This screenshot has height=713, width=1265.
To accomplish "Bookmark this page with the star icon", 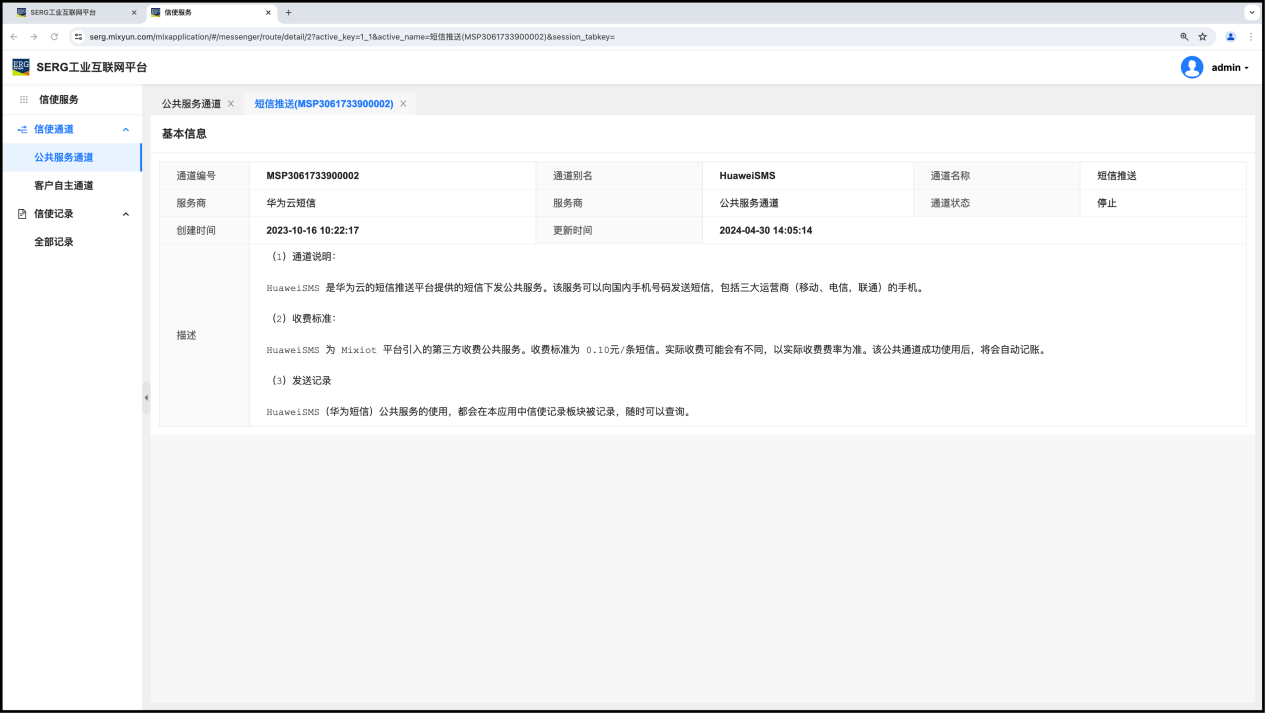I will tap(1203, 37).
